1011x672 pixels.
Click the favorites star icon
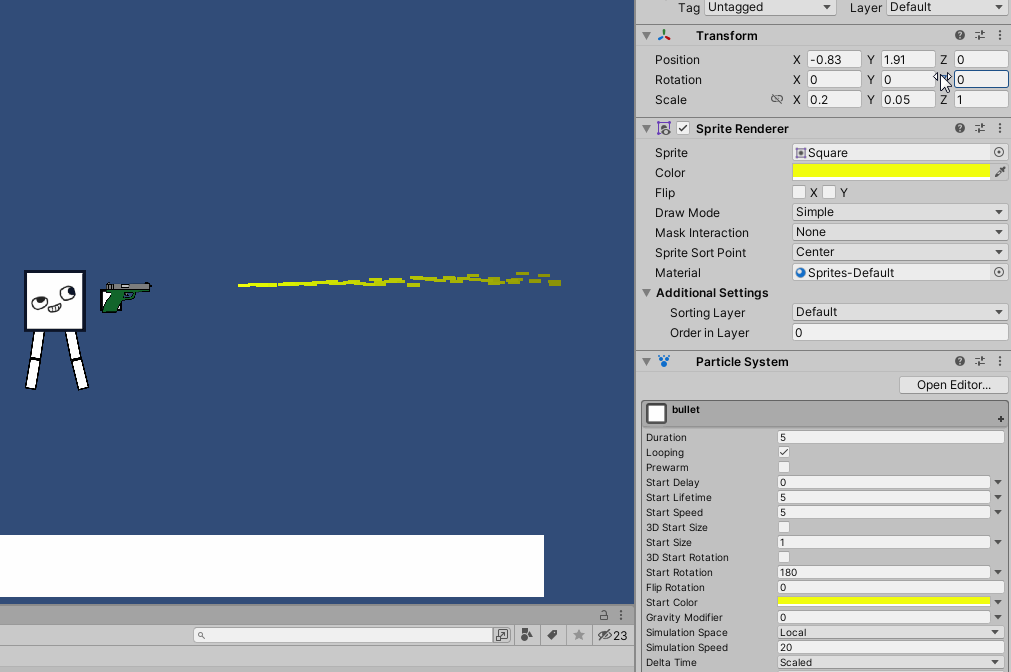point(577,635)
